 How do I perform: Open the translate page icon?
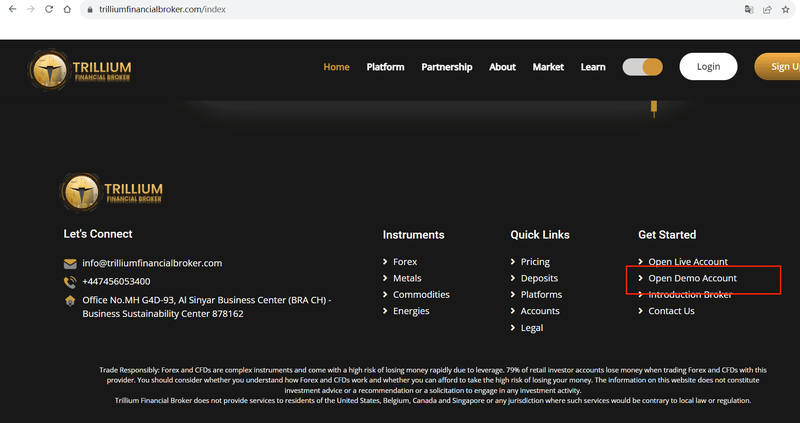pyautogui.click(x=749, y=9)
